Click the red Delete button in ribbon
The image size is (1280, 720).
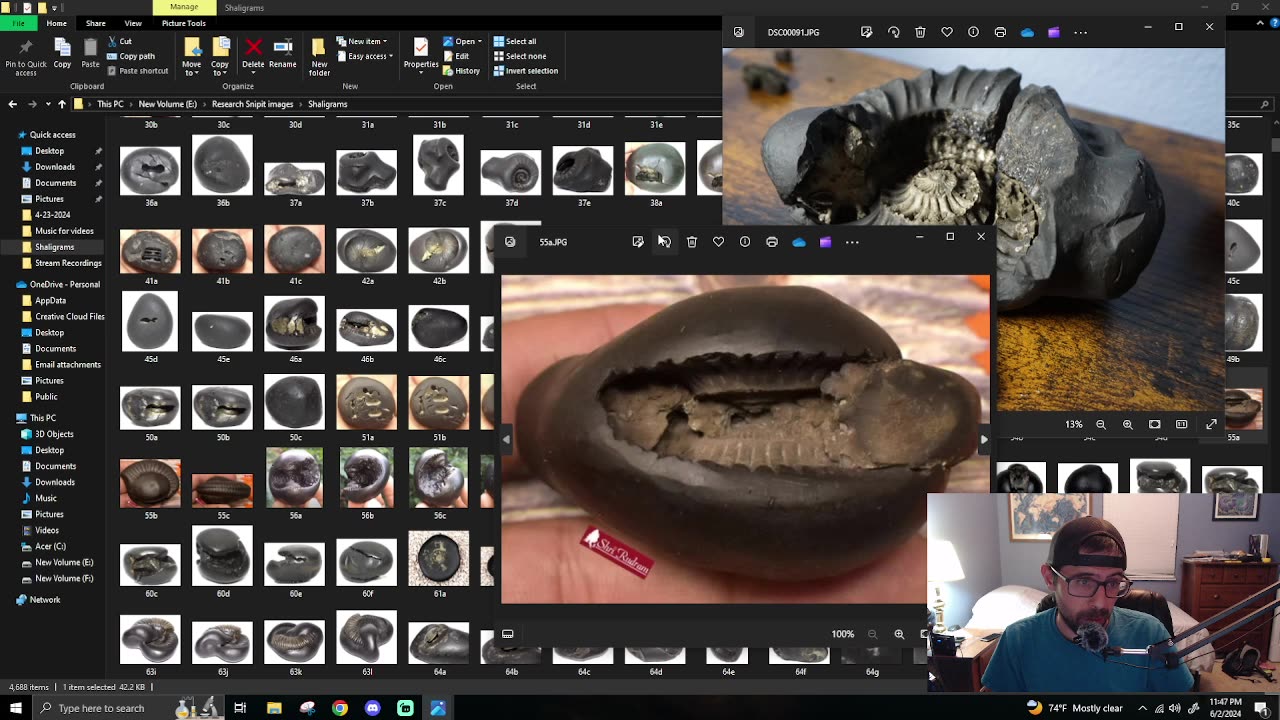pyautogui.click(x=253, y=54)
